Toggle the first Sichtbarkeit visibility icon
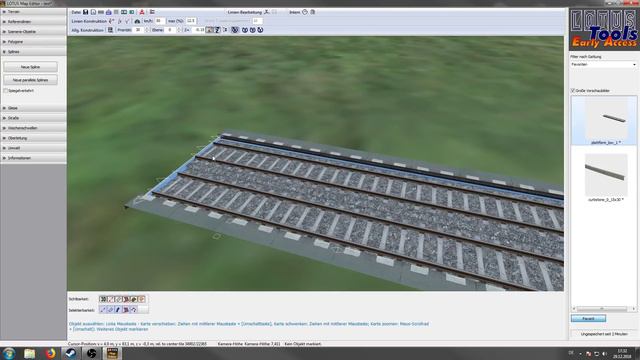The height and width of the screenshot is (360, 640). point(103,299)
